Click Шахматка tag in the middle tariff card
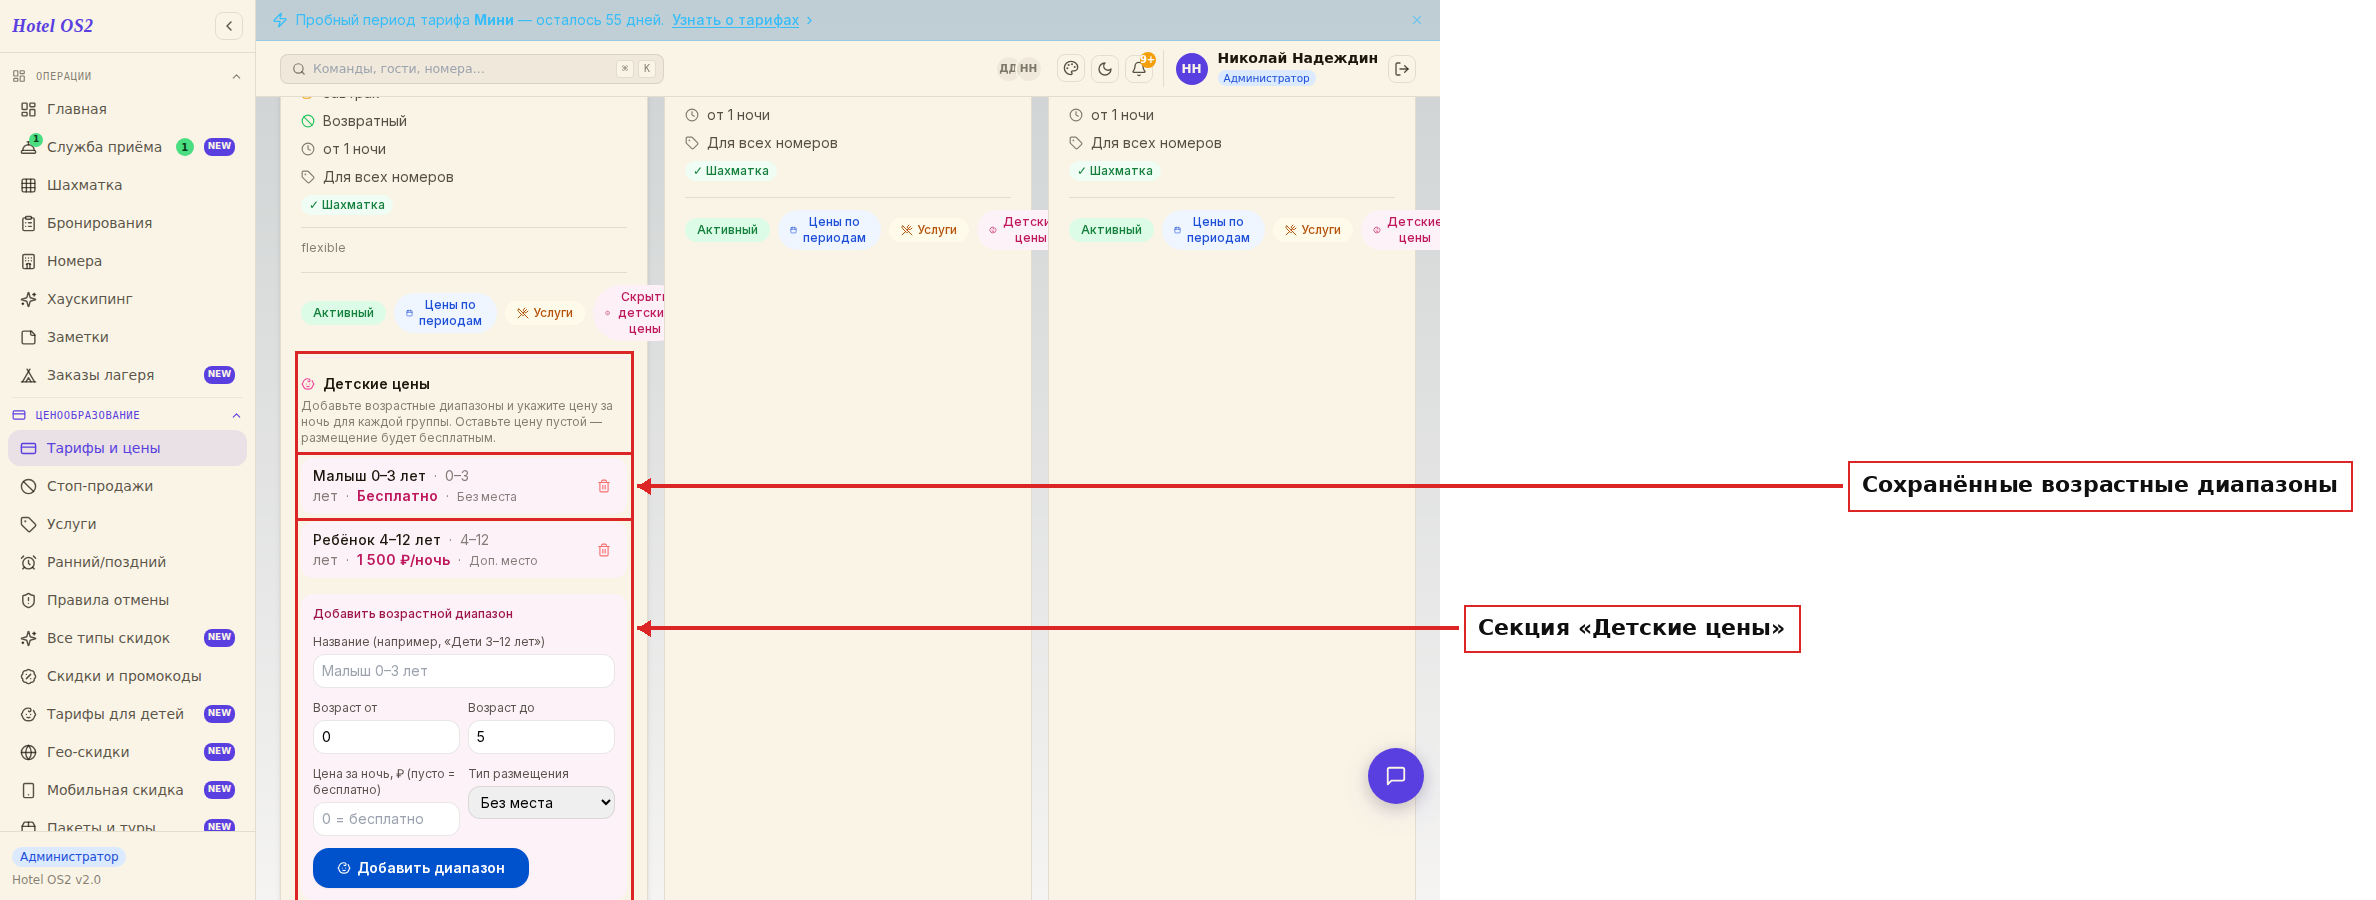This screenshot has width=2376, height=900. click(x=731, y=171)
